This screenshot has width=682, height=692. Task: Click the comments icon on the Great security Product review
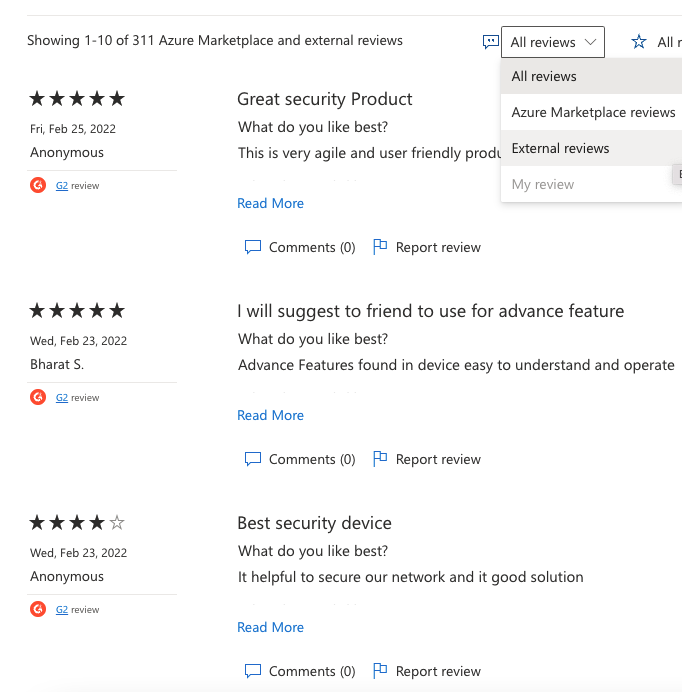[x=253, y=247]
